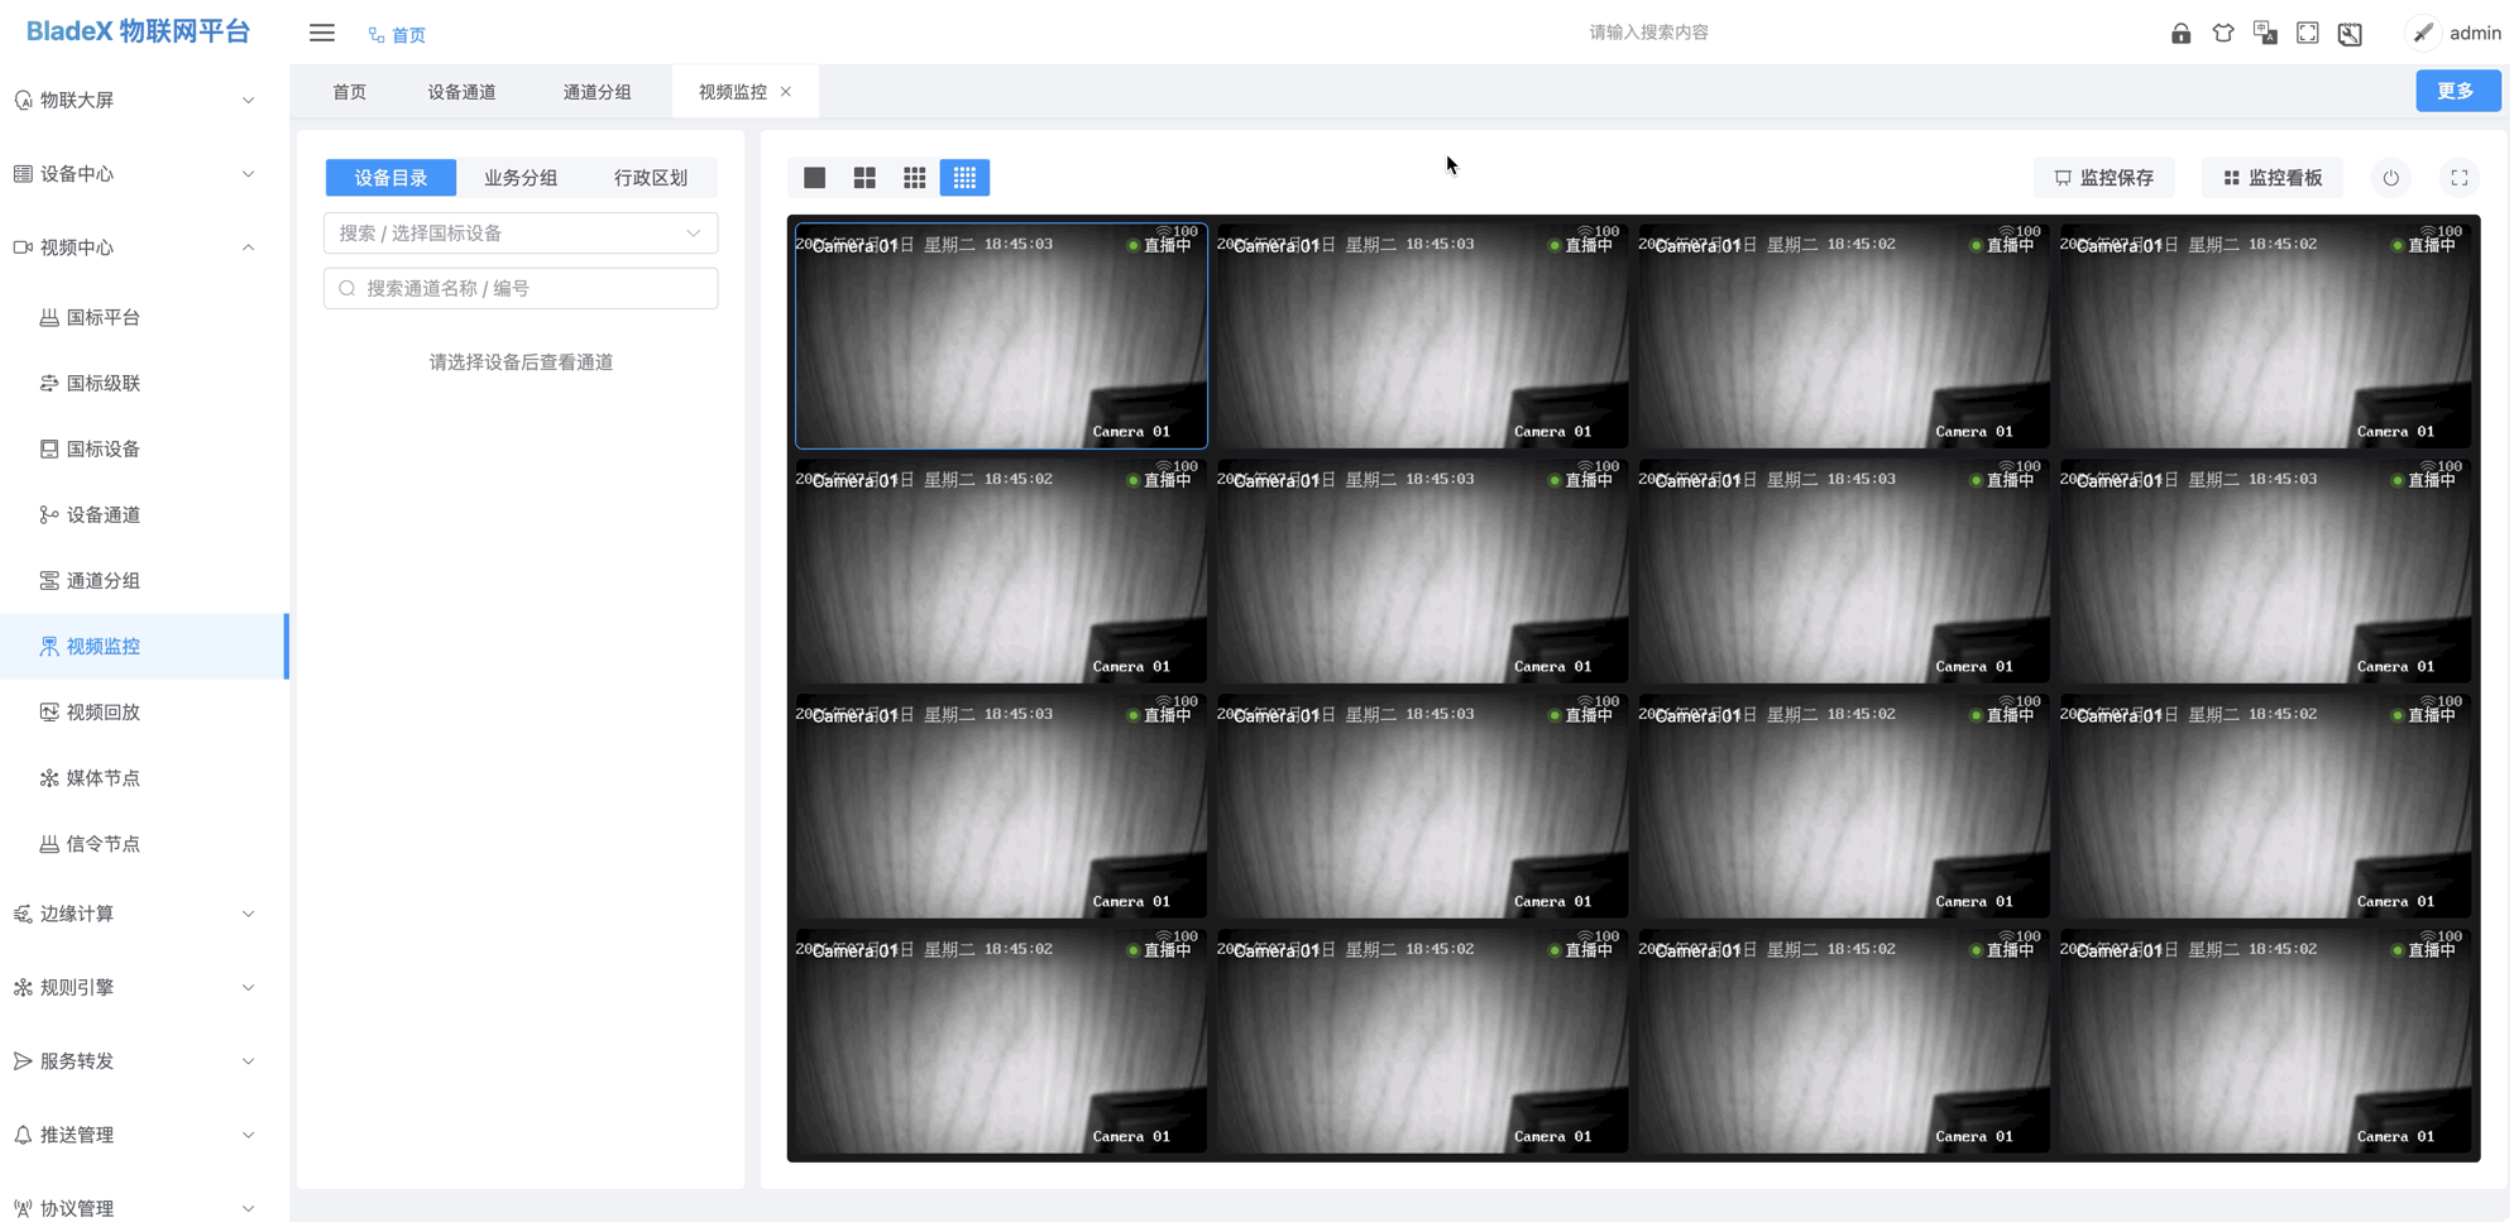The width and height of the screenshot is (2510, 1224).
Task: Open 视频回放 in the sidebar
Action: pos(144,713)
